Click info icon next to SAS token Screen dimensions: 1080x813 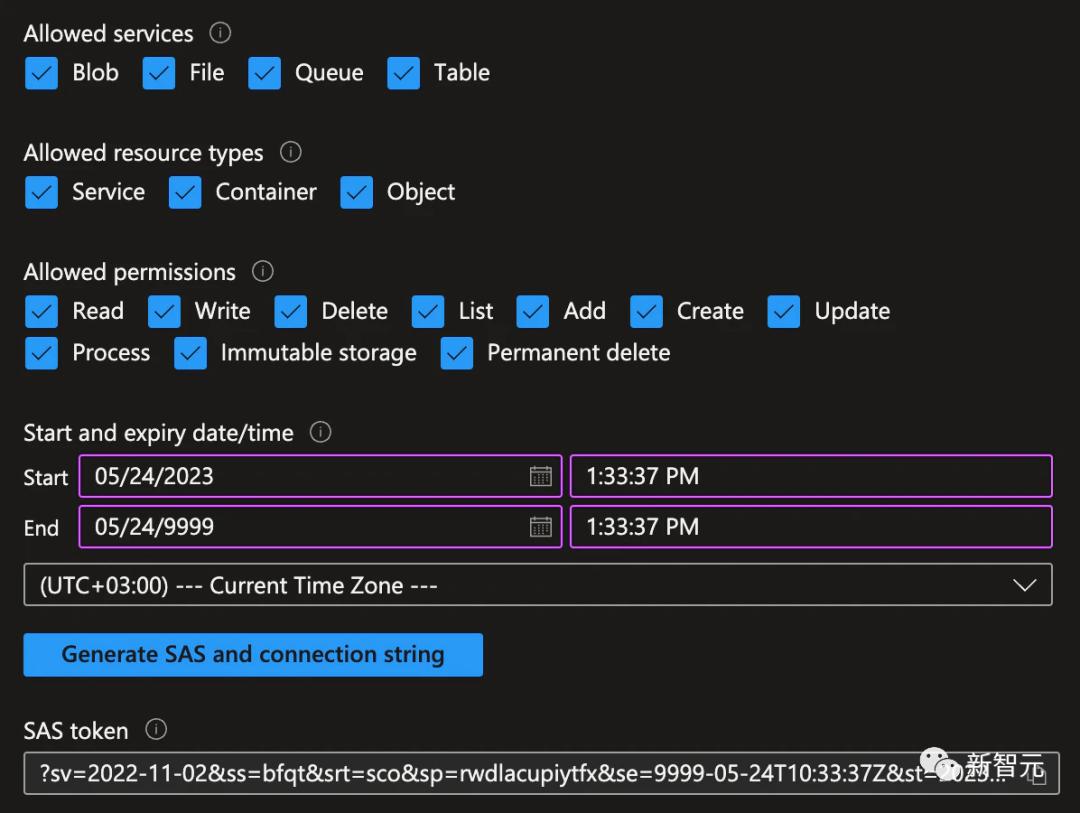(155, 730)
